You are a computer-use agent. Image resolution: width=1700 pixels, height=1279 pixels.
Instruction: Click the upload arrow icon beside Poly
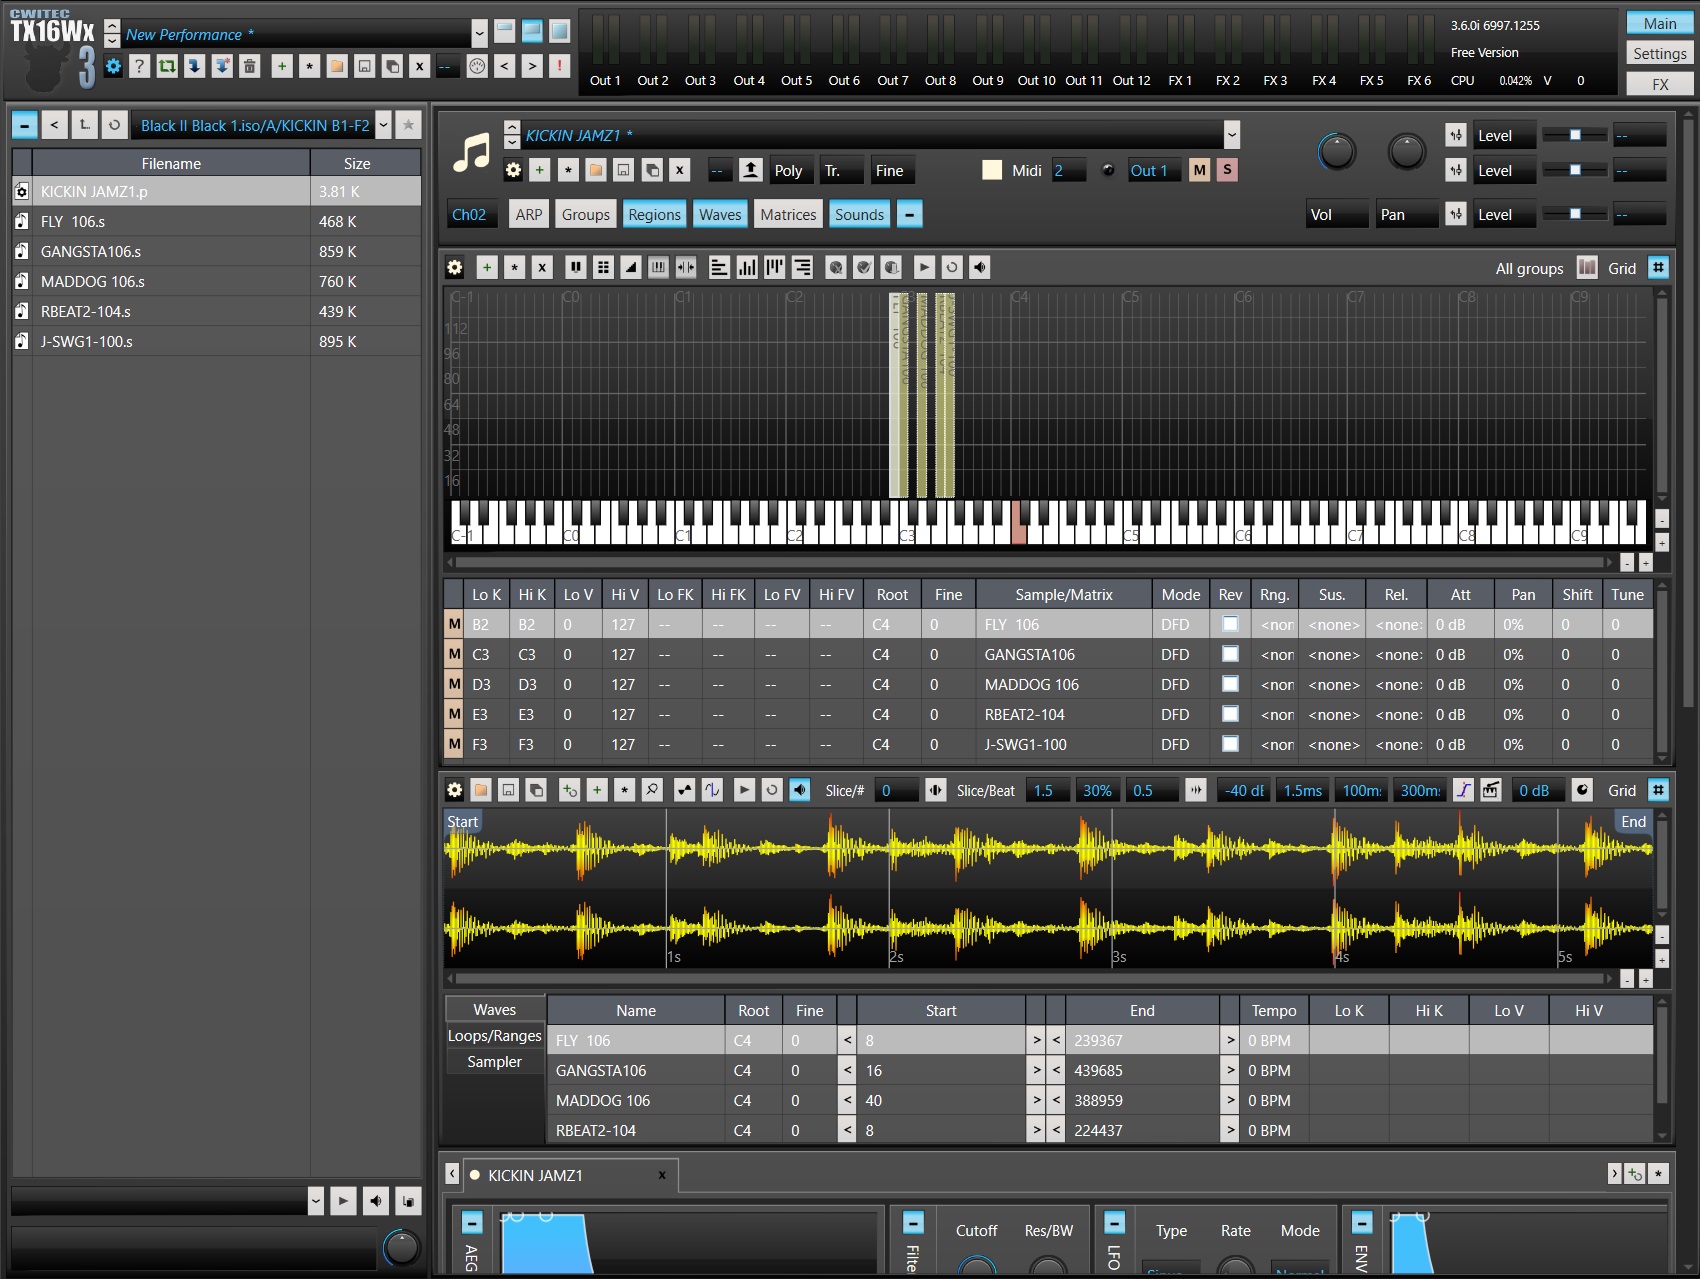(x=751, y=170)
